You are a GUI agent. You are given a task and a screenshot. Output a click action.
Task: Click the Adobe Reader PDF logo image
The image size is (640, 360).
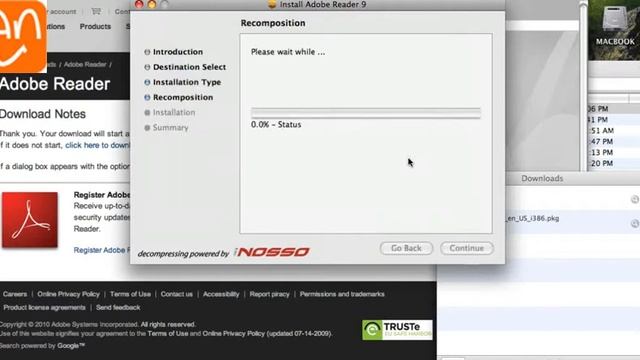click(x=30, y=220)
